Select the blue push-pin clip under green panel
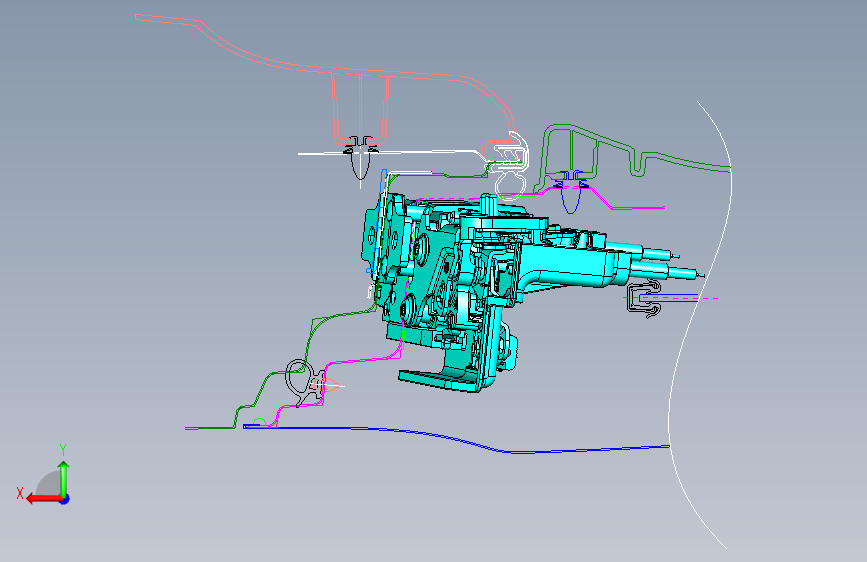The image size is (867, 562). click(x=571, y=191)
